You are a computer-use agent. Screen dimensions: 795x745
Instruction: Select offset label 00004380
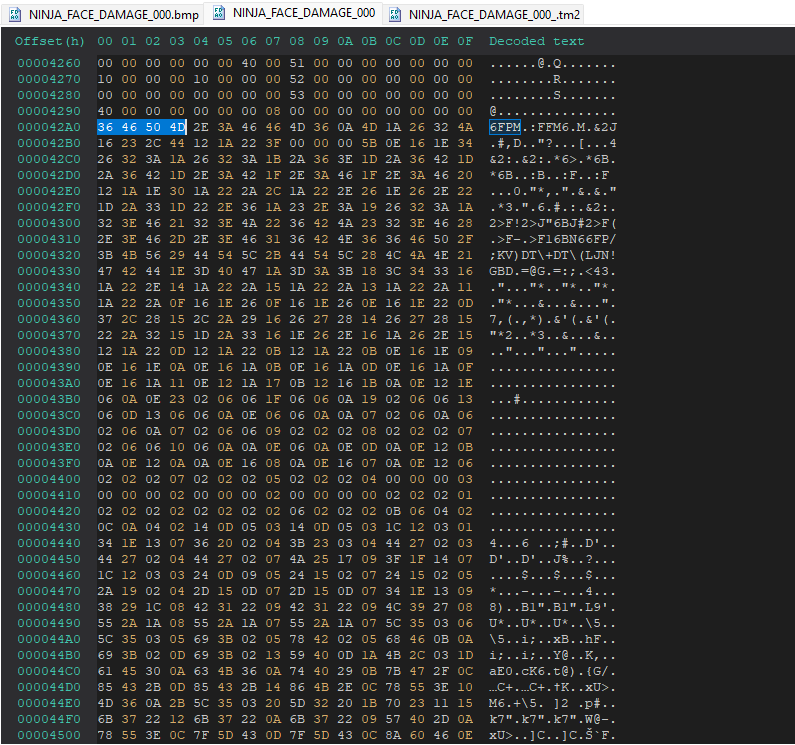(x=49, y=351)
